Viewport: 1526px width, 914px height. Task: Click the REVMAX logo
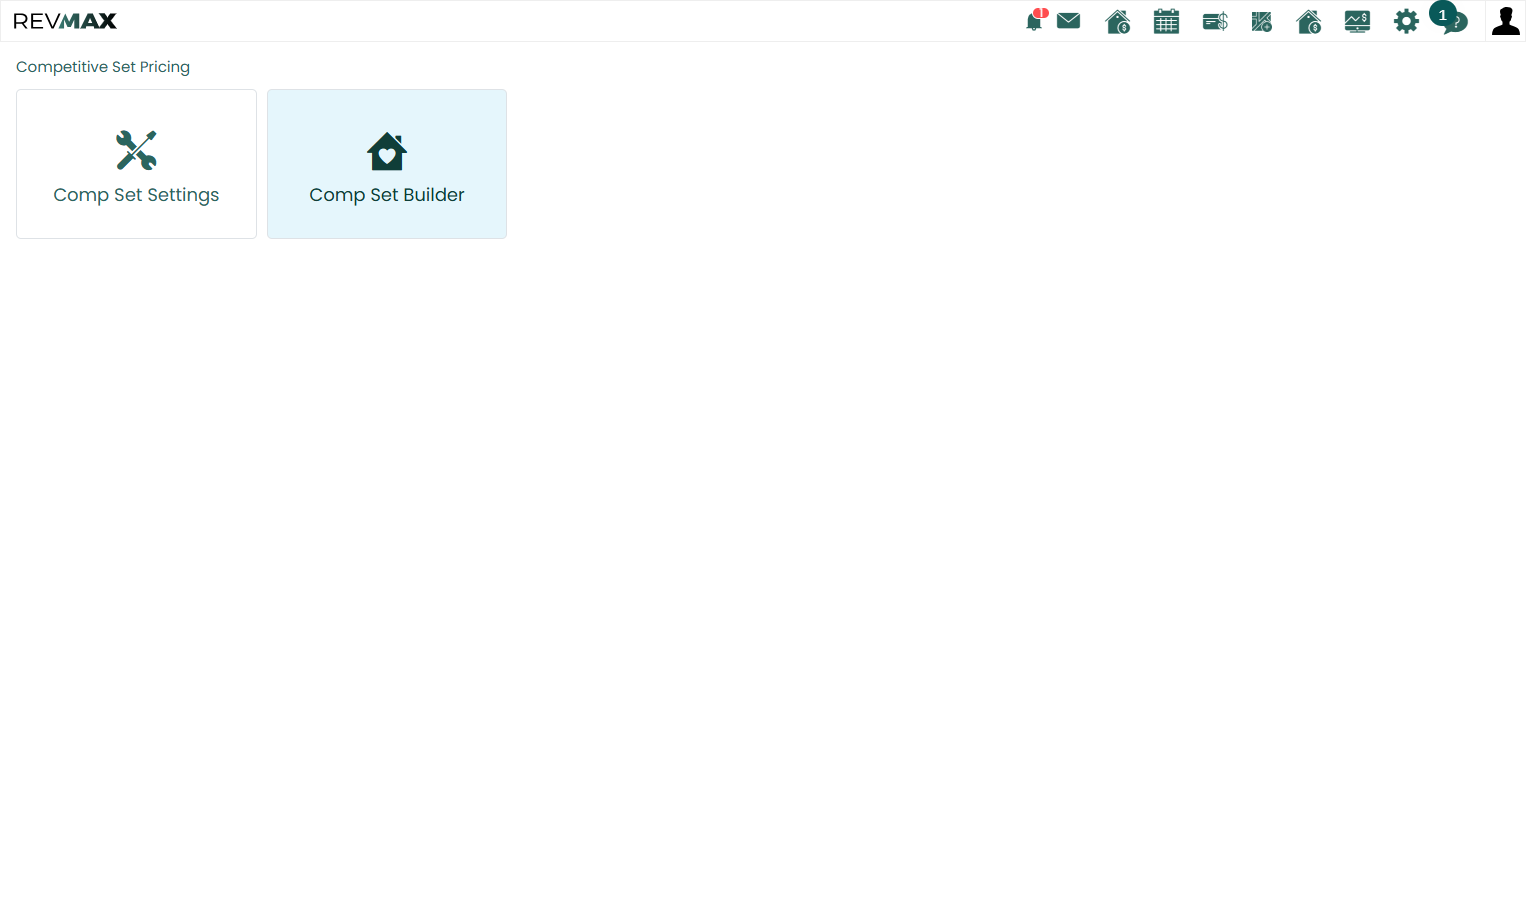point(65,21)
